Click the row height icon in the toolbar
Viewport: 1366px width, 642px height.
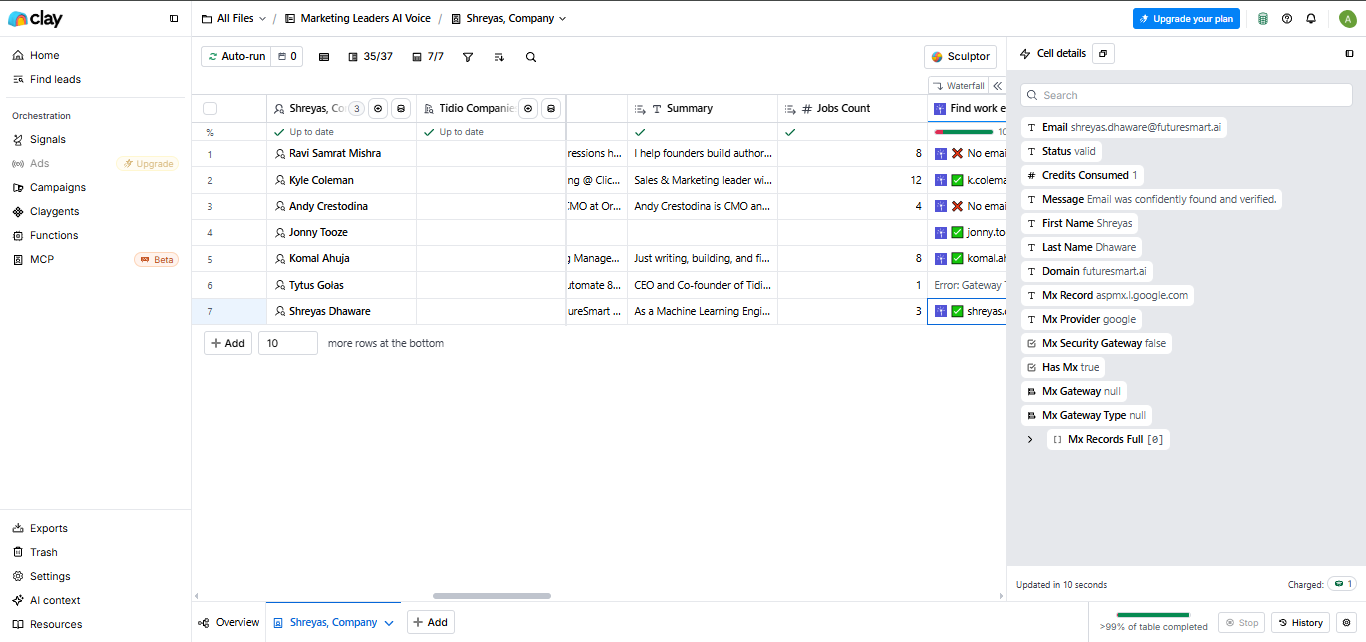[324, 57]
